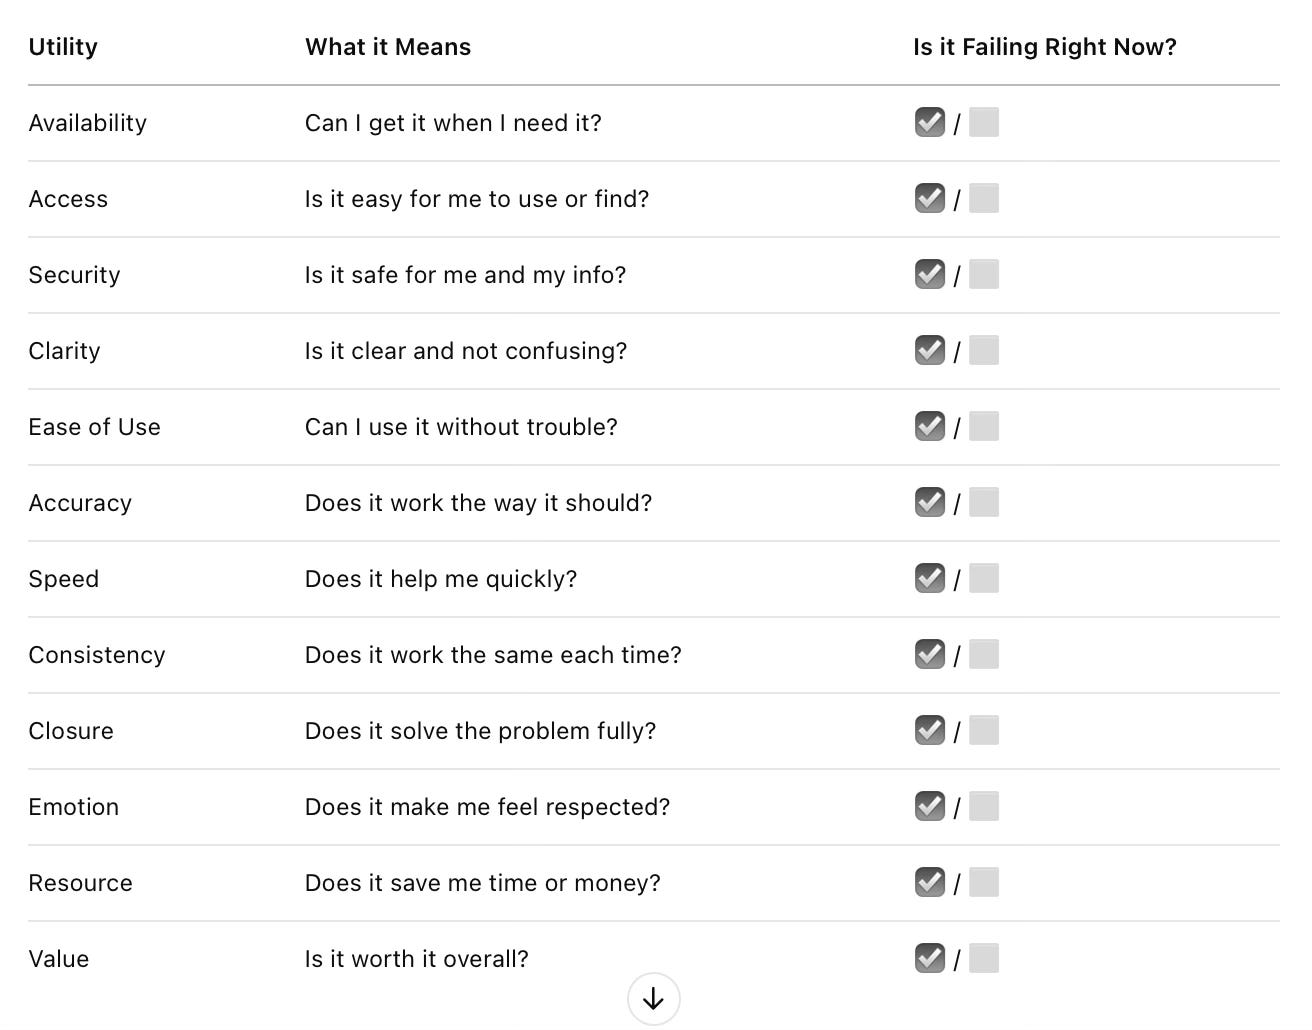Click the What it Means column header
The width and height of the screenshot is (1312, 1030).
(x=388, y=47)
